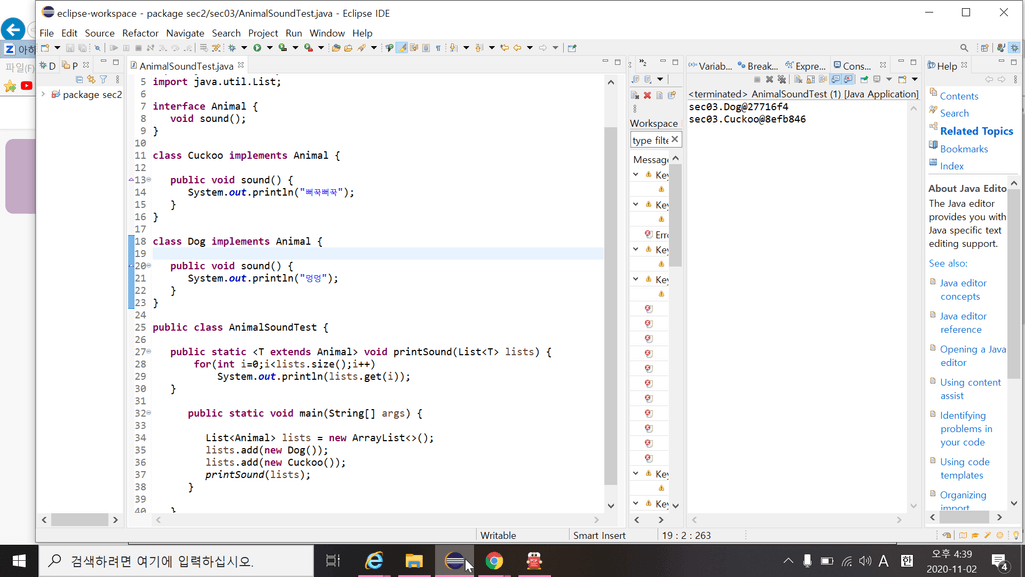Switch to the Debug perspective icon
Screen dimensions: 1025x577
pyautogui.click(x=1014, y=48)
